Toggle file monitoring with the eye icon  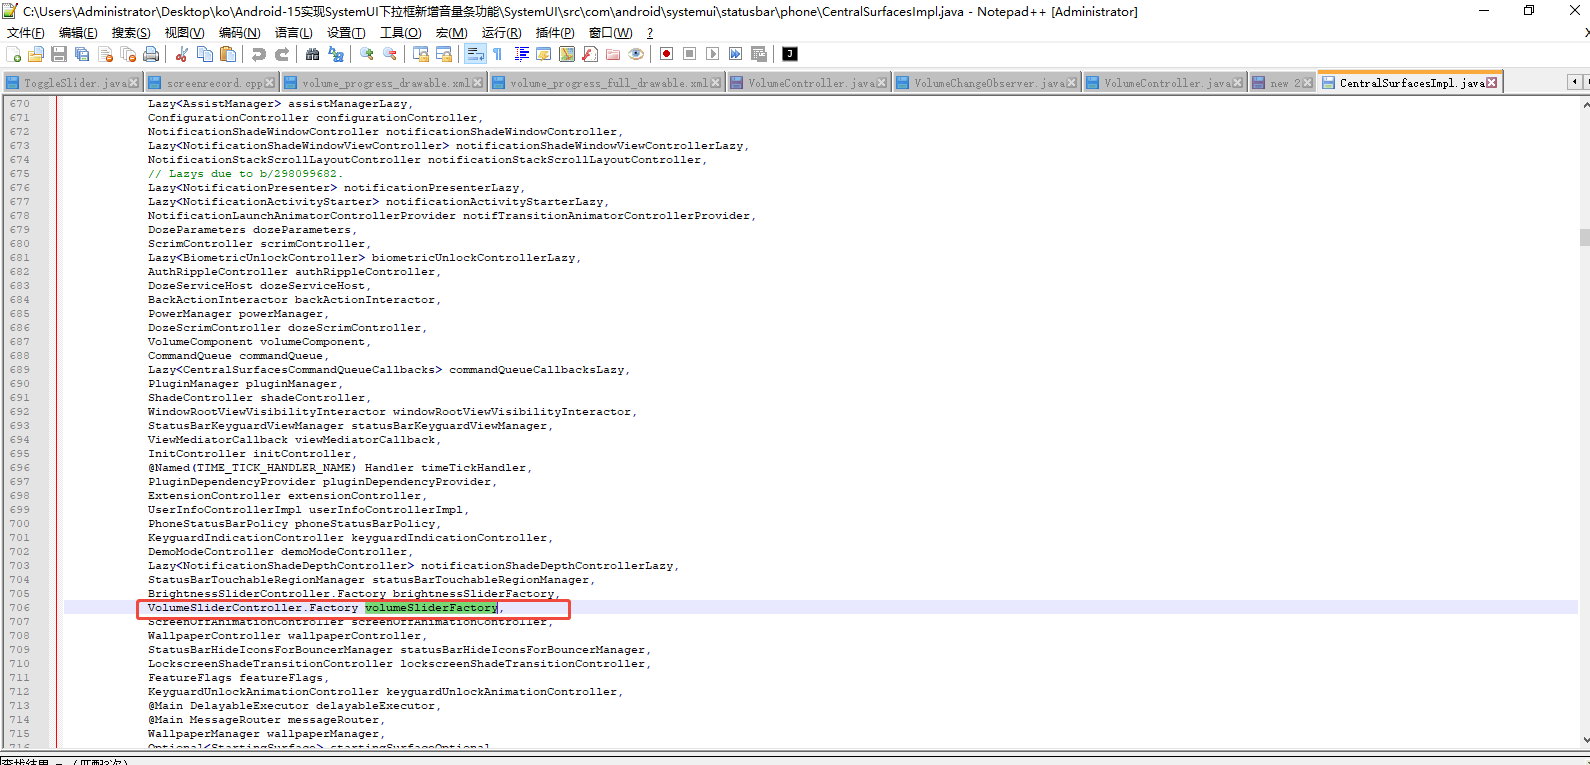[x=636, y=54]
